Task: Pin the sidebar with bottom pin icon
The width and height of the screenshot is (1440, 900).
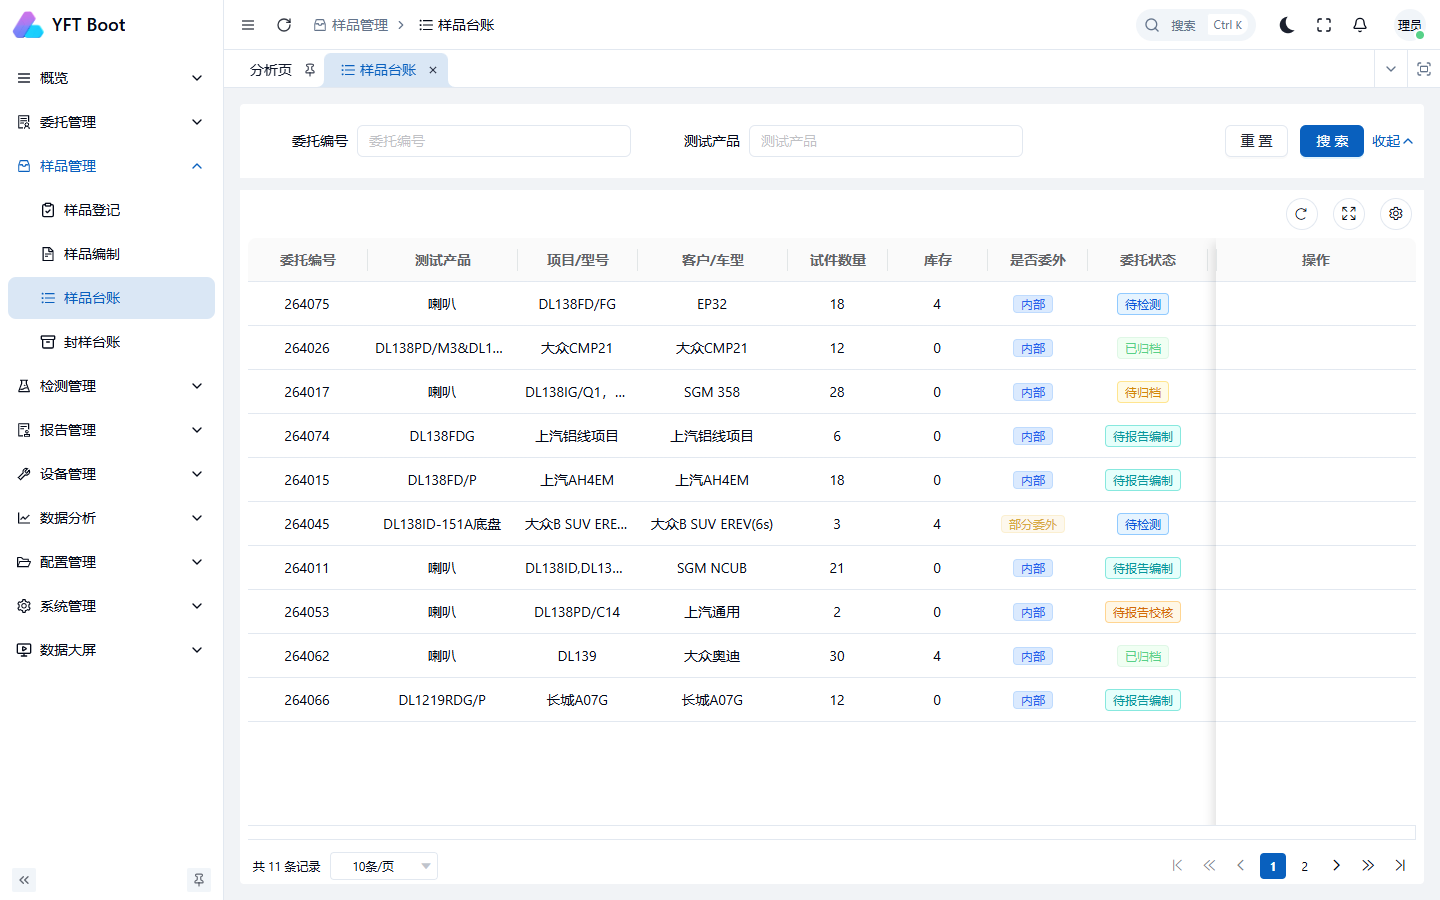Action: click(x=199, y=880)
